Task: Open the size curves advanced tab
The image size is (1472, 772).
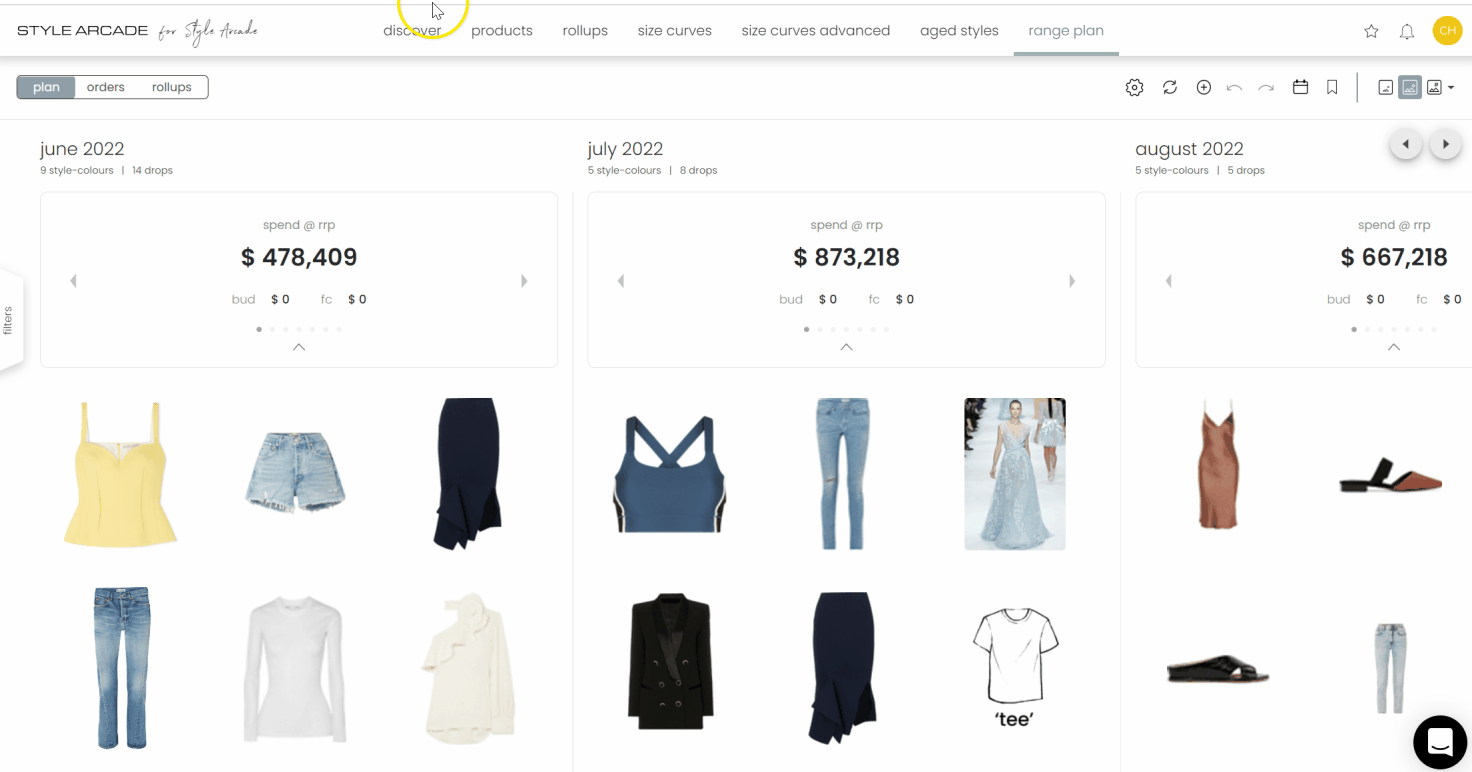Action: click(x=816, y=31)
